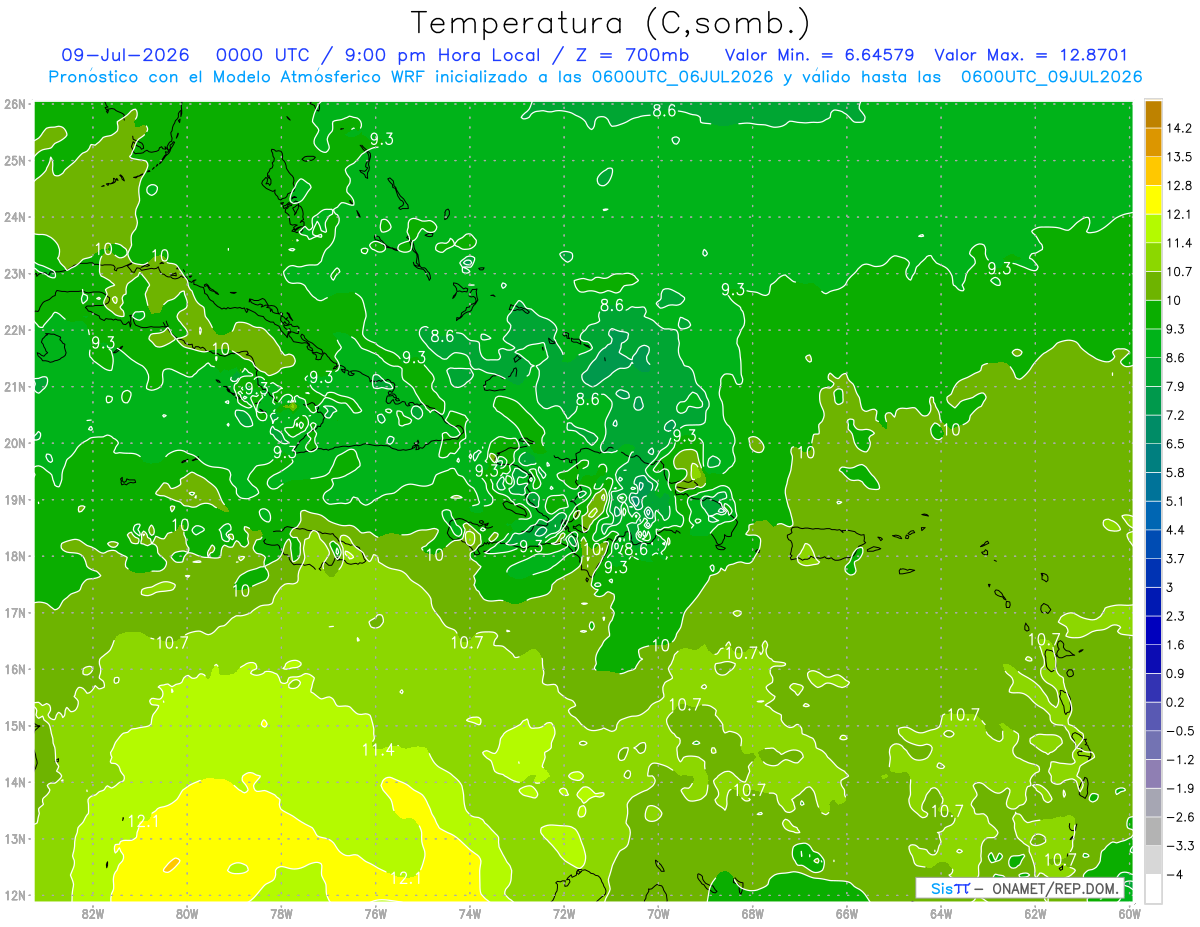Click the 0.2 label on the color scale
The height and width of the screenshot is (927, 1200).
(x=1176, y=702)
